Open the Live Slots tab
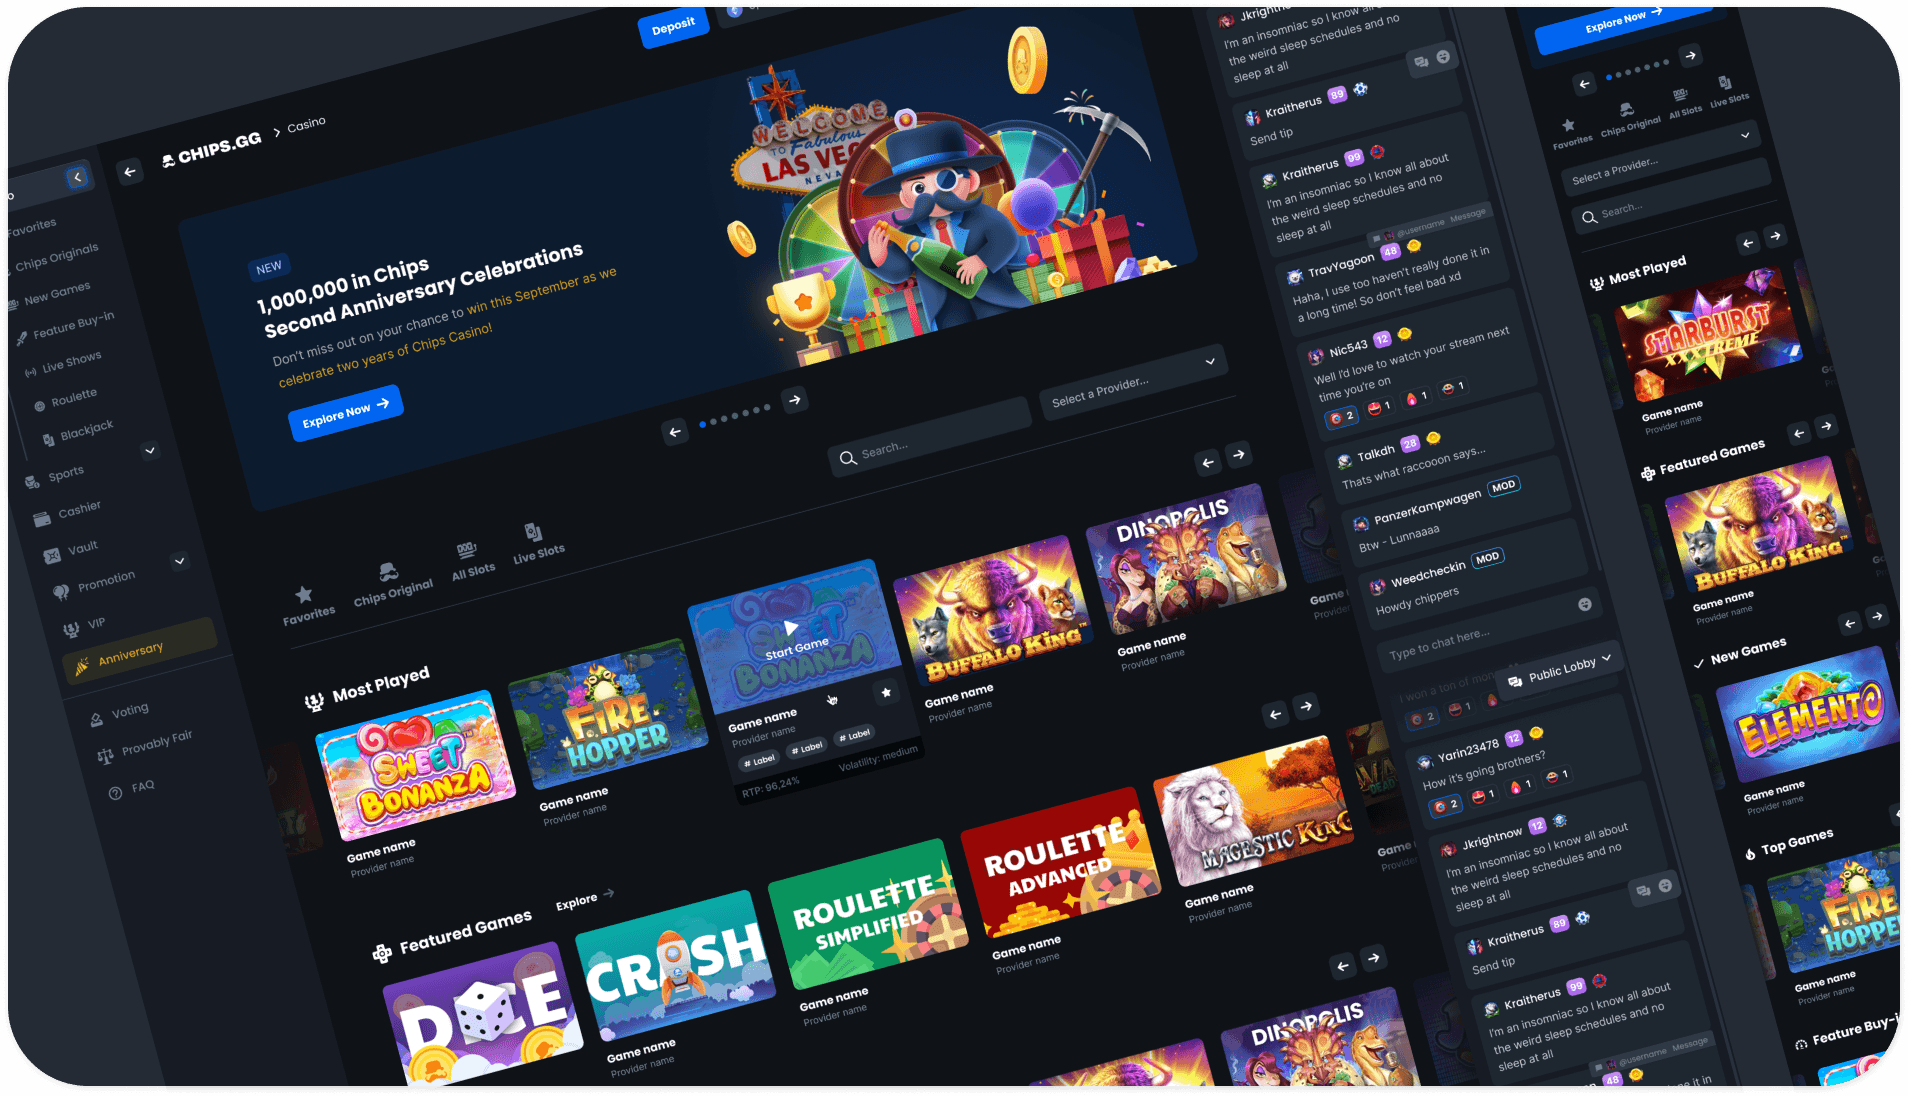 pos(537,543)
